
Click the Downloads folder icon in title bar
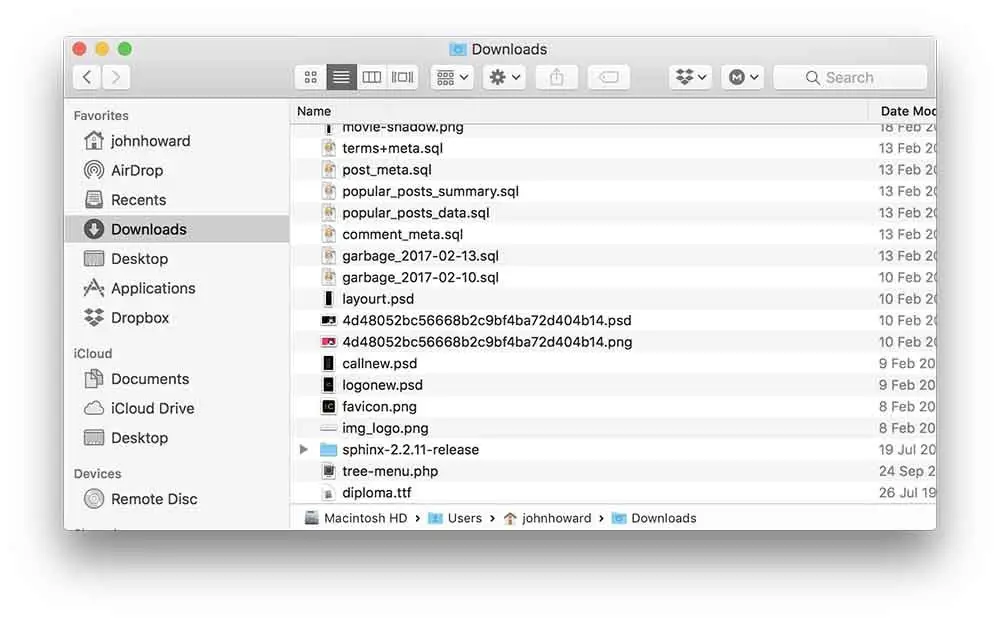[457, 49]
